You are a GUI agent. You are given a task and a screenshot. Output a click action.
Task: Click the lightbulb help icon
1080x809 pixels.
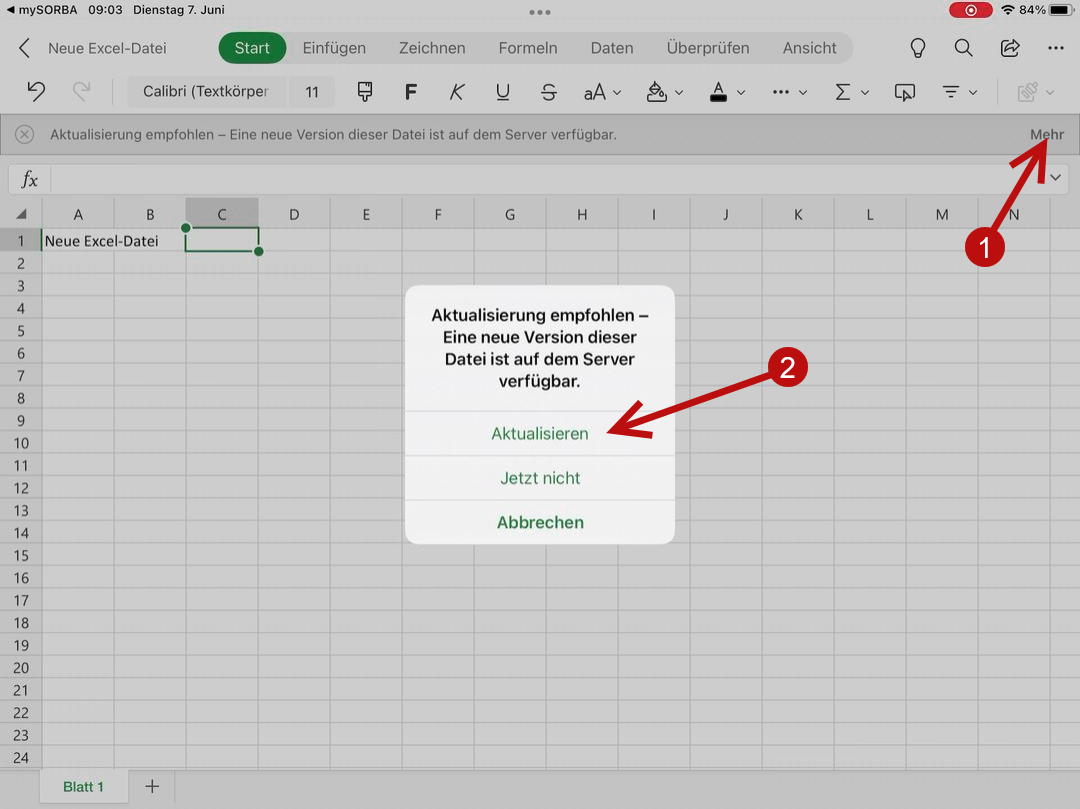(917, 48)
